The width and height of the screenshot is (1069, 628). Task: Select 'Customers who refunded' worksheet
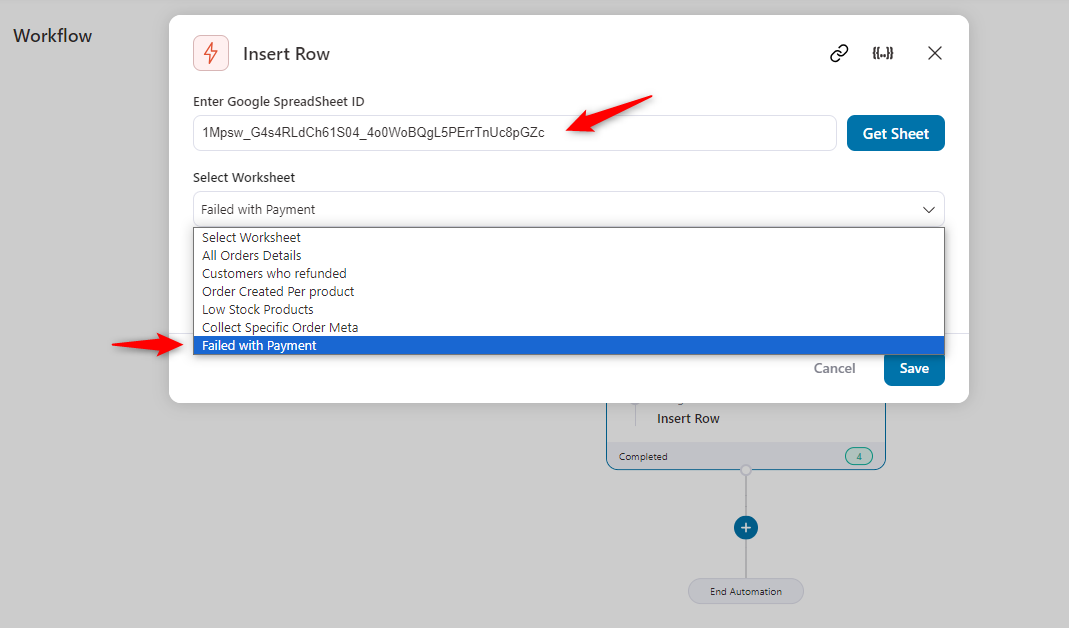coord(569,273)
